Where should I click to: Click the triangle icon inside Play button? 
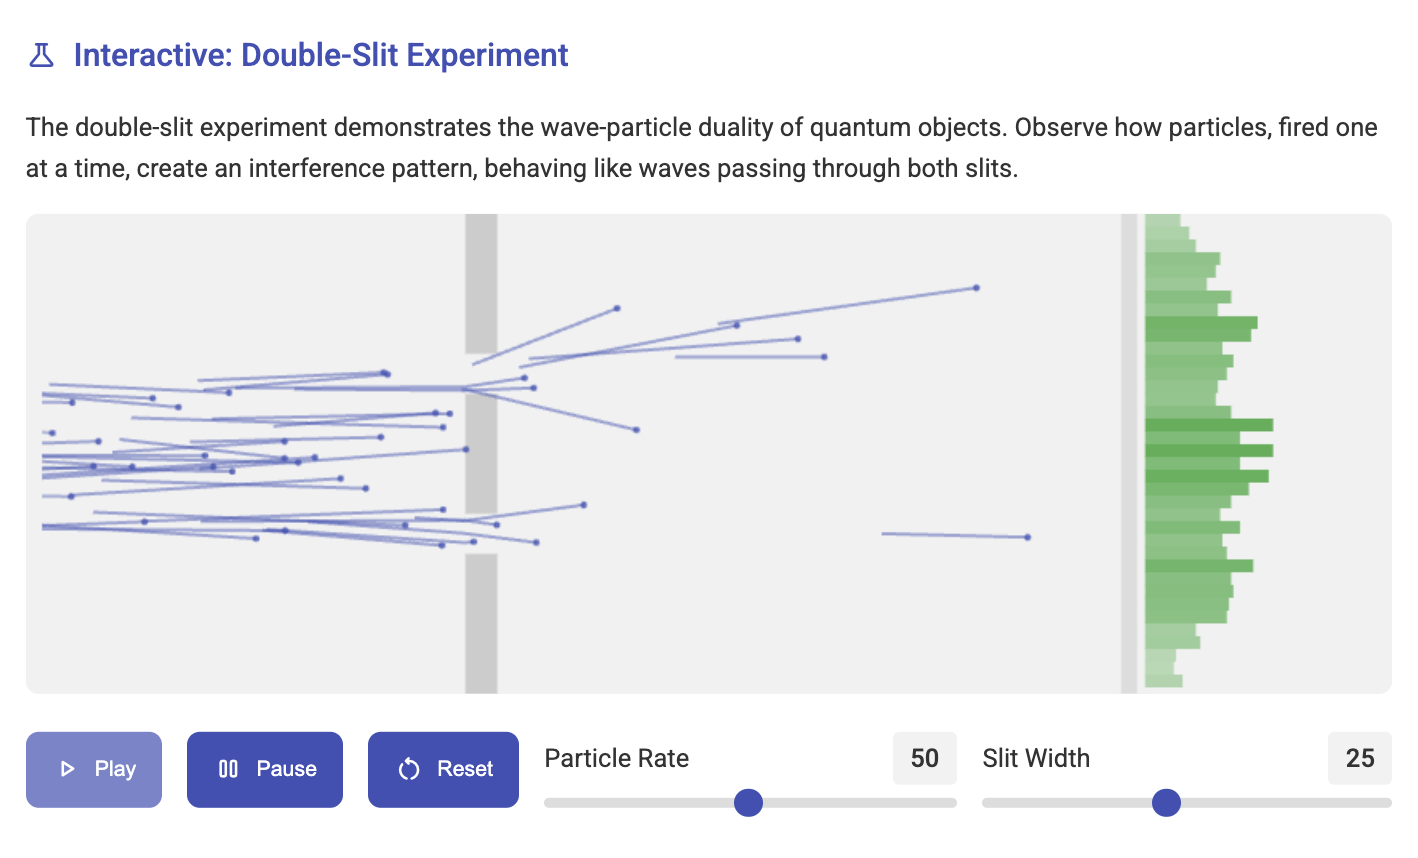click(68, 769)
